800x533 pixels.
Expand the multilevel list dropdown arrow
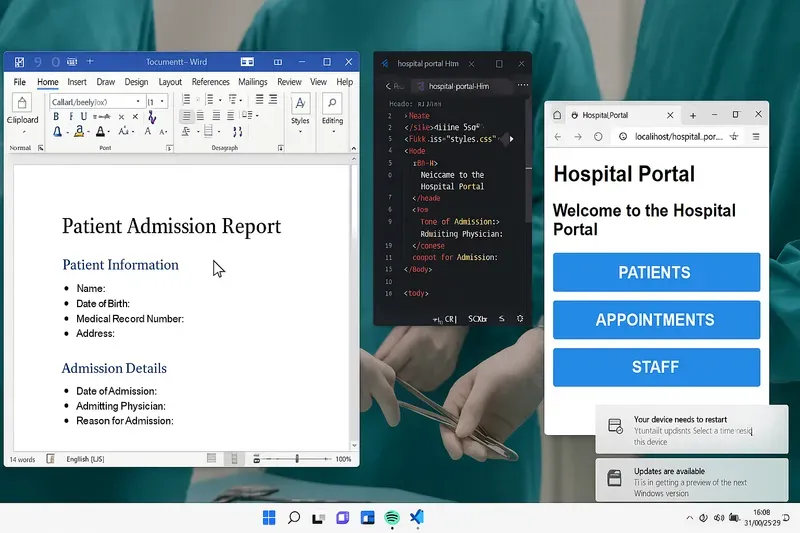(x=241, y=100)
